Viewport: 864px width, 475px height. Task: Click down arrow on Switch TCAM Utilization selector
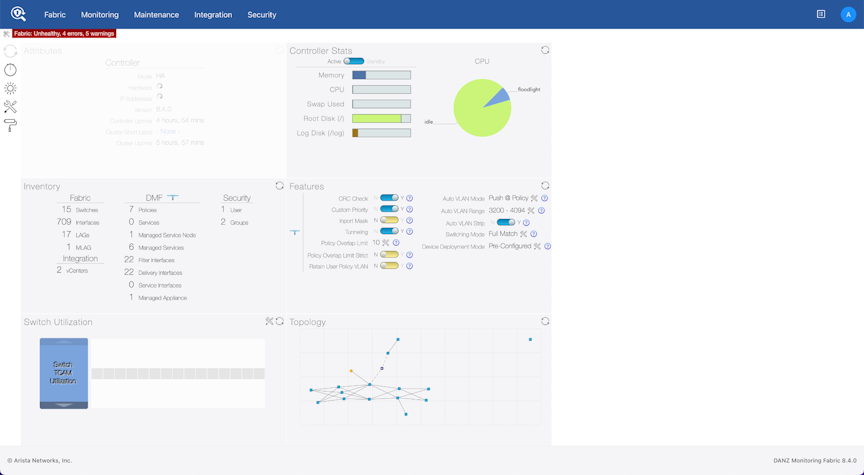coord(64,405)
